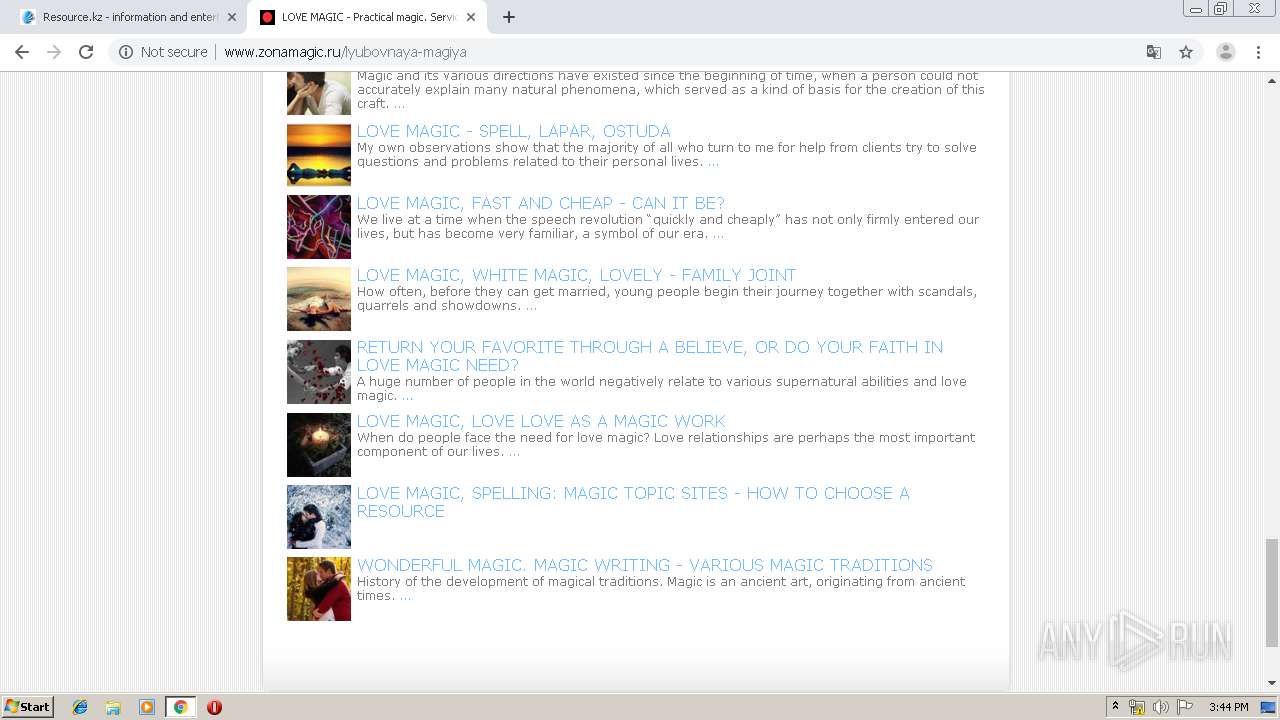Click autumn couple thumbnail for Wonderful Magic
This screenshot has width=1280, height=720.
(319, 589)
